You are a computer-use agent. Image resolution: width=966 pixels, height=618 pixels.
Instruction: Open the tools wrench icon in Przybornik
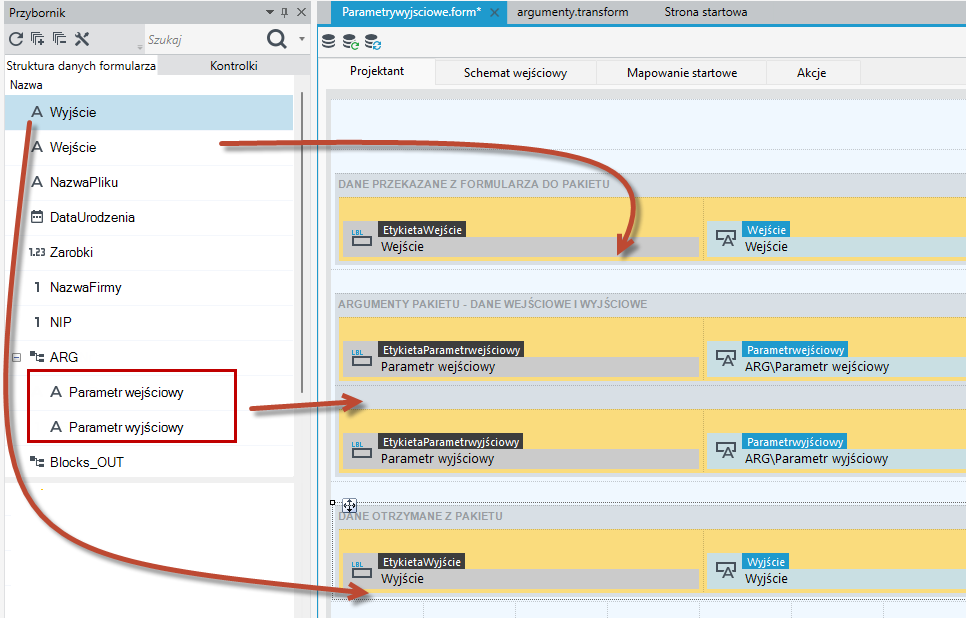(x=82, y=39)
